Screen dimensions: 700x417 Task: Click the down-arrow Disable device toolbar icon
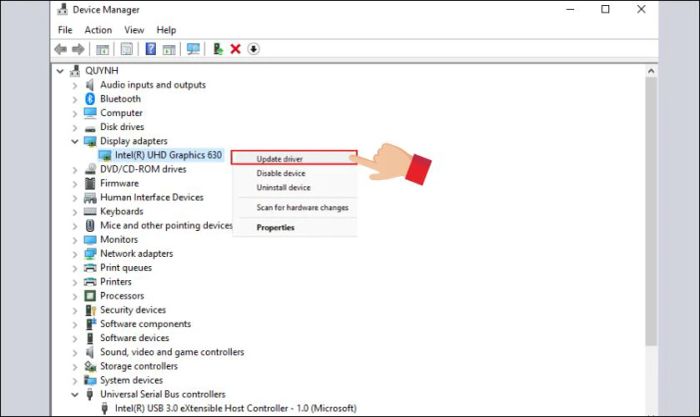coord(253,49)
